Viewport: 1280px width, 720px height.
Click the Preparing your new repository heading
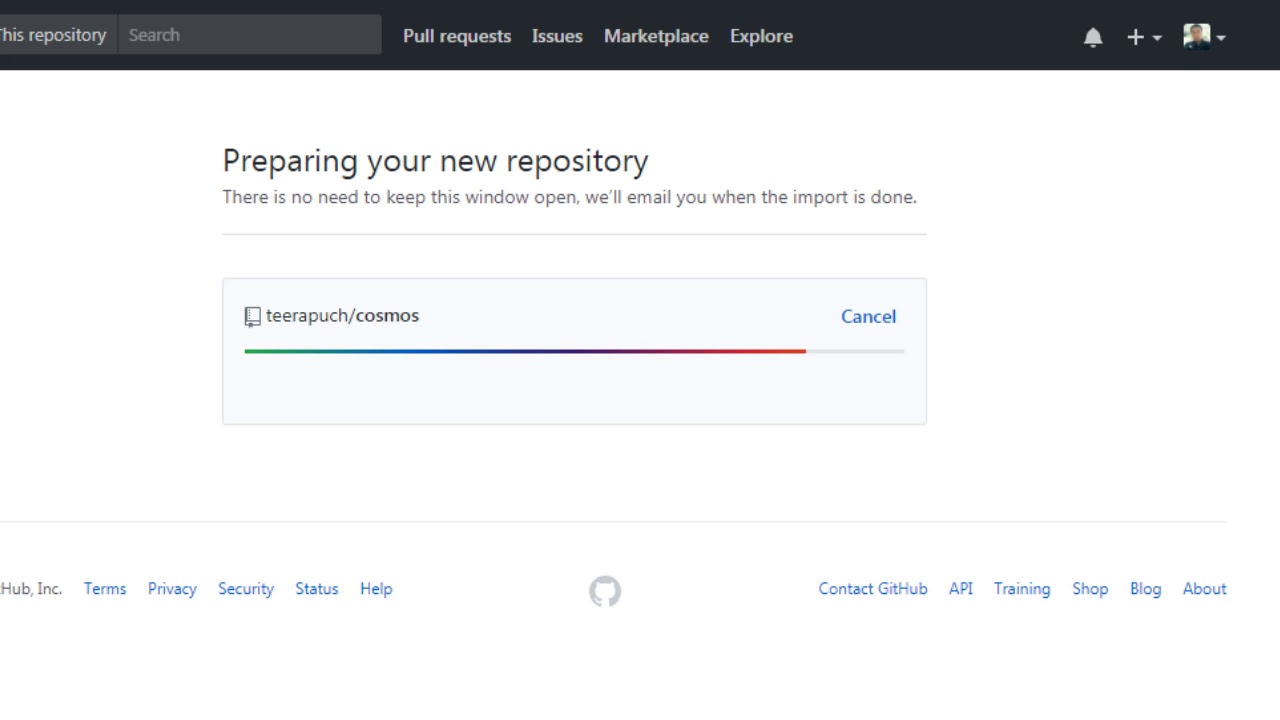click(x=435, y=161)
